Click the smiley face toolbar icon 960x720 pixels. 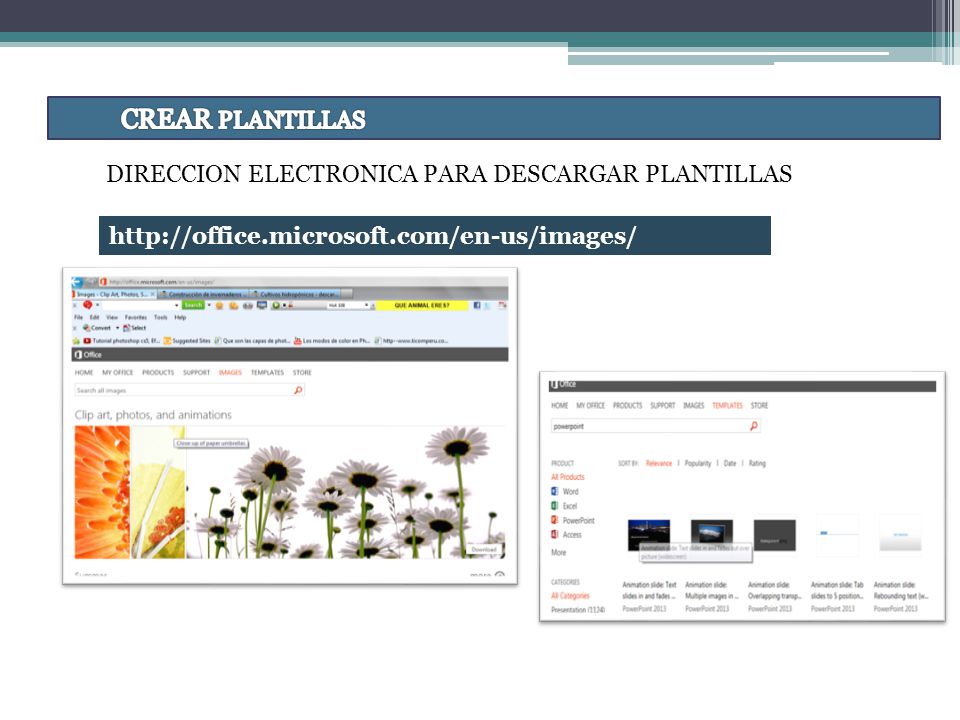219,305
